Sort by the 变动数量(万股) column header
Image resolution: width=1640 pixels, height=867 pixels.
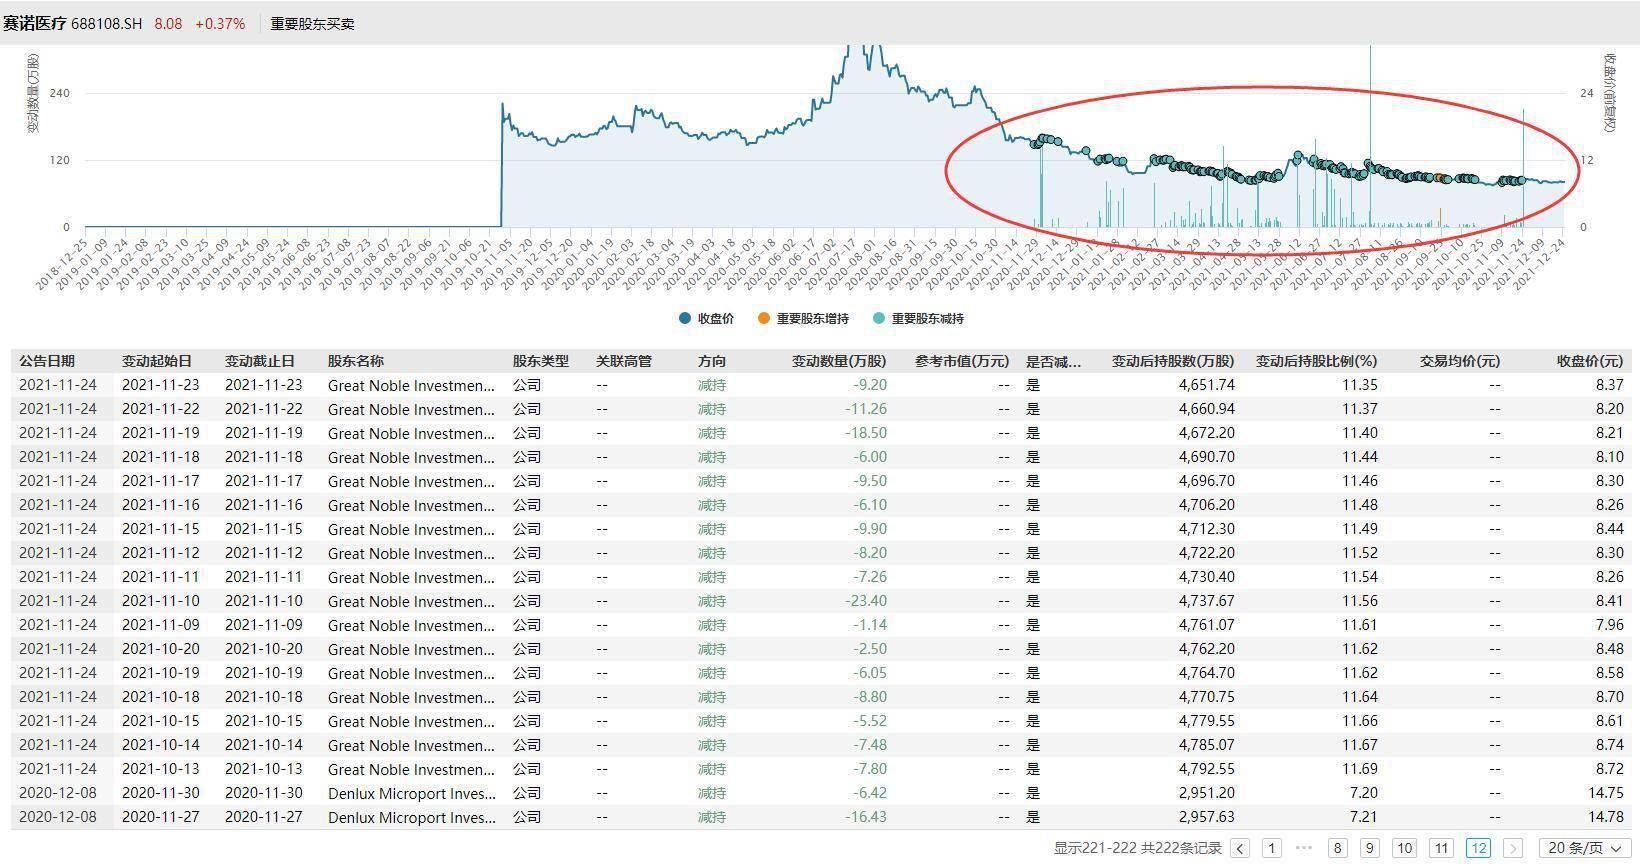tap(839, 361)
